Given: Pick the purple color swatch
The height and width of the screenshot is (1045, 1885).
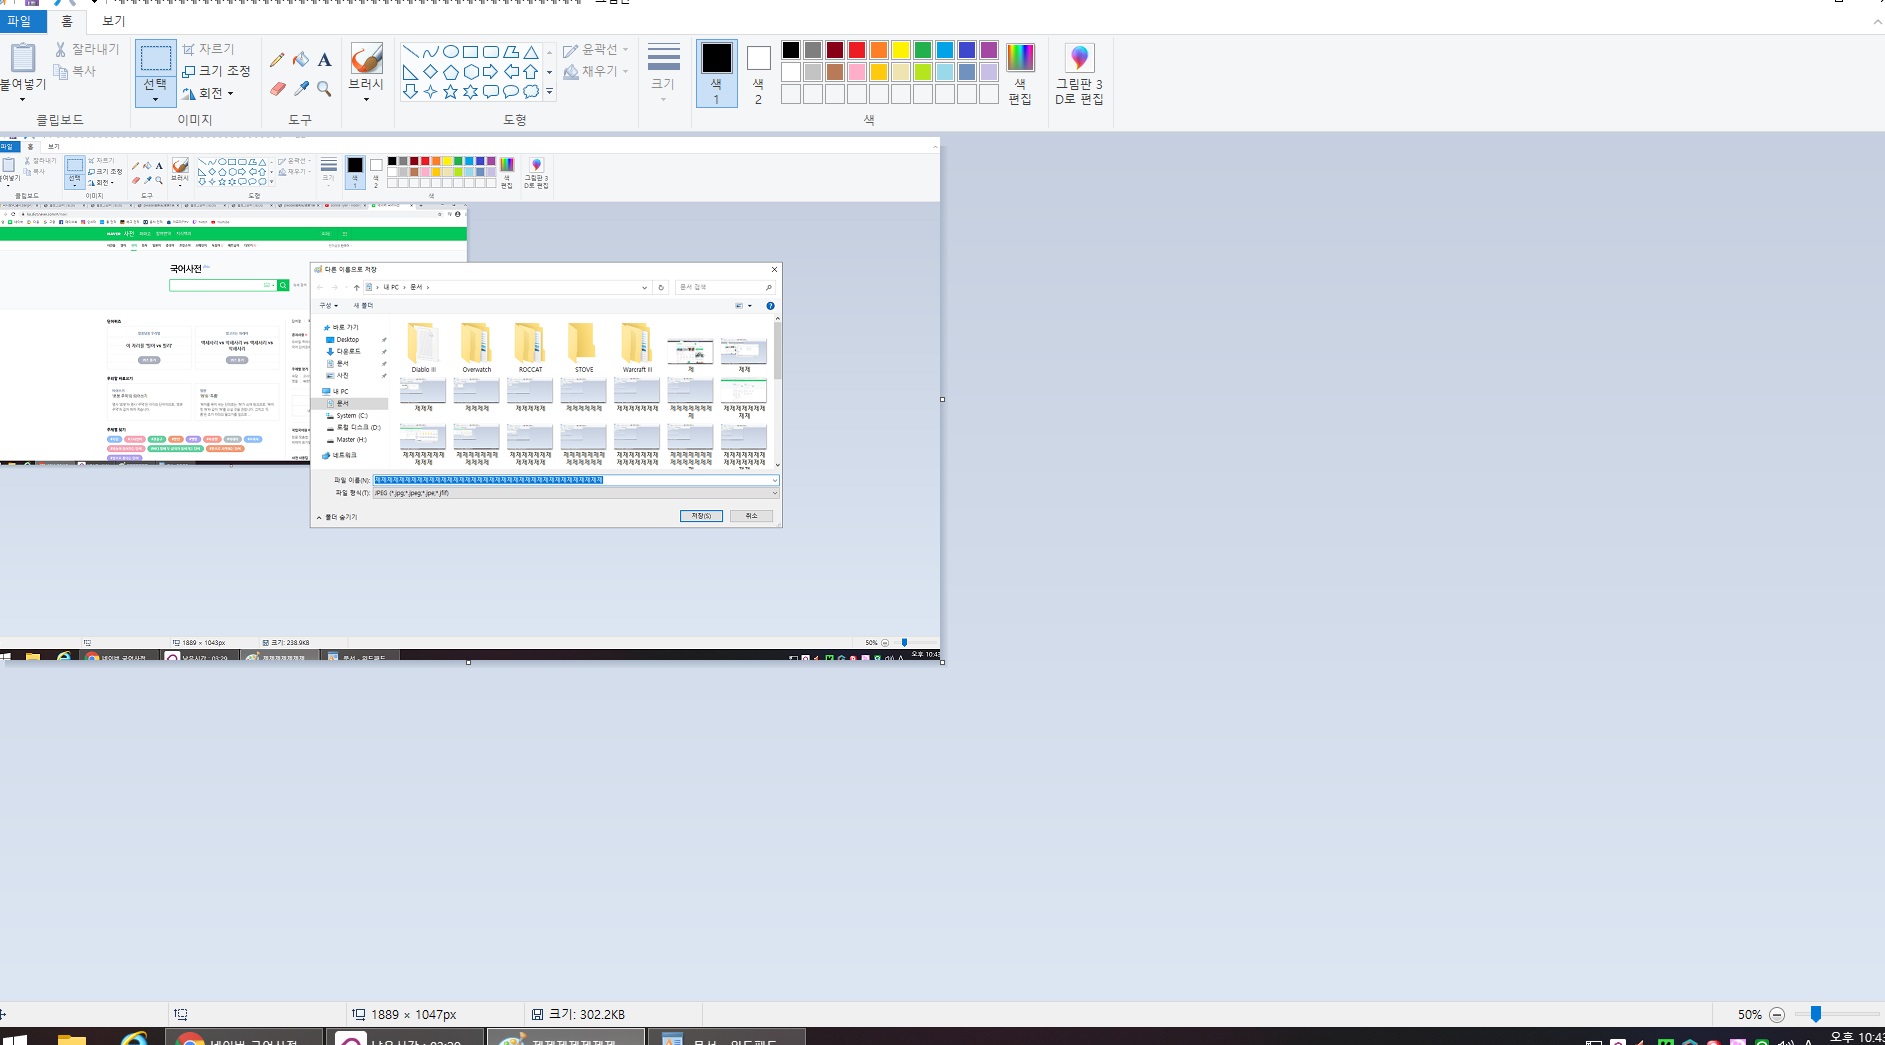Looking at the screenshot, I should click(x=989, y=50).
